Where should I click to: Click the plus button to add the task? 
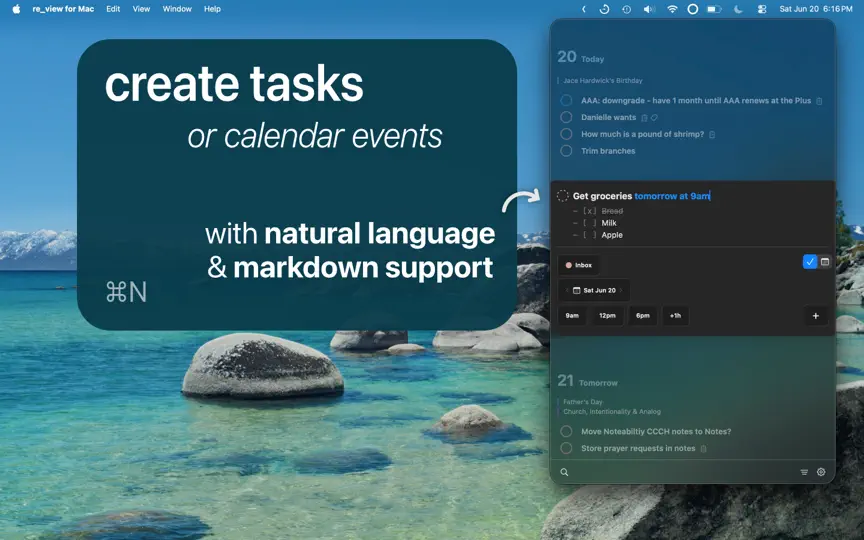click(816, 316)
